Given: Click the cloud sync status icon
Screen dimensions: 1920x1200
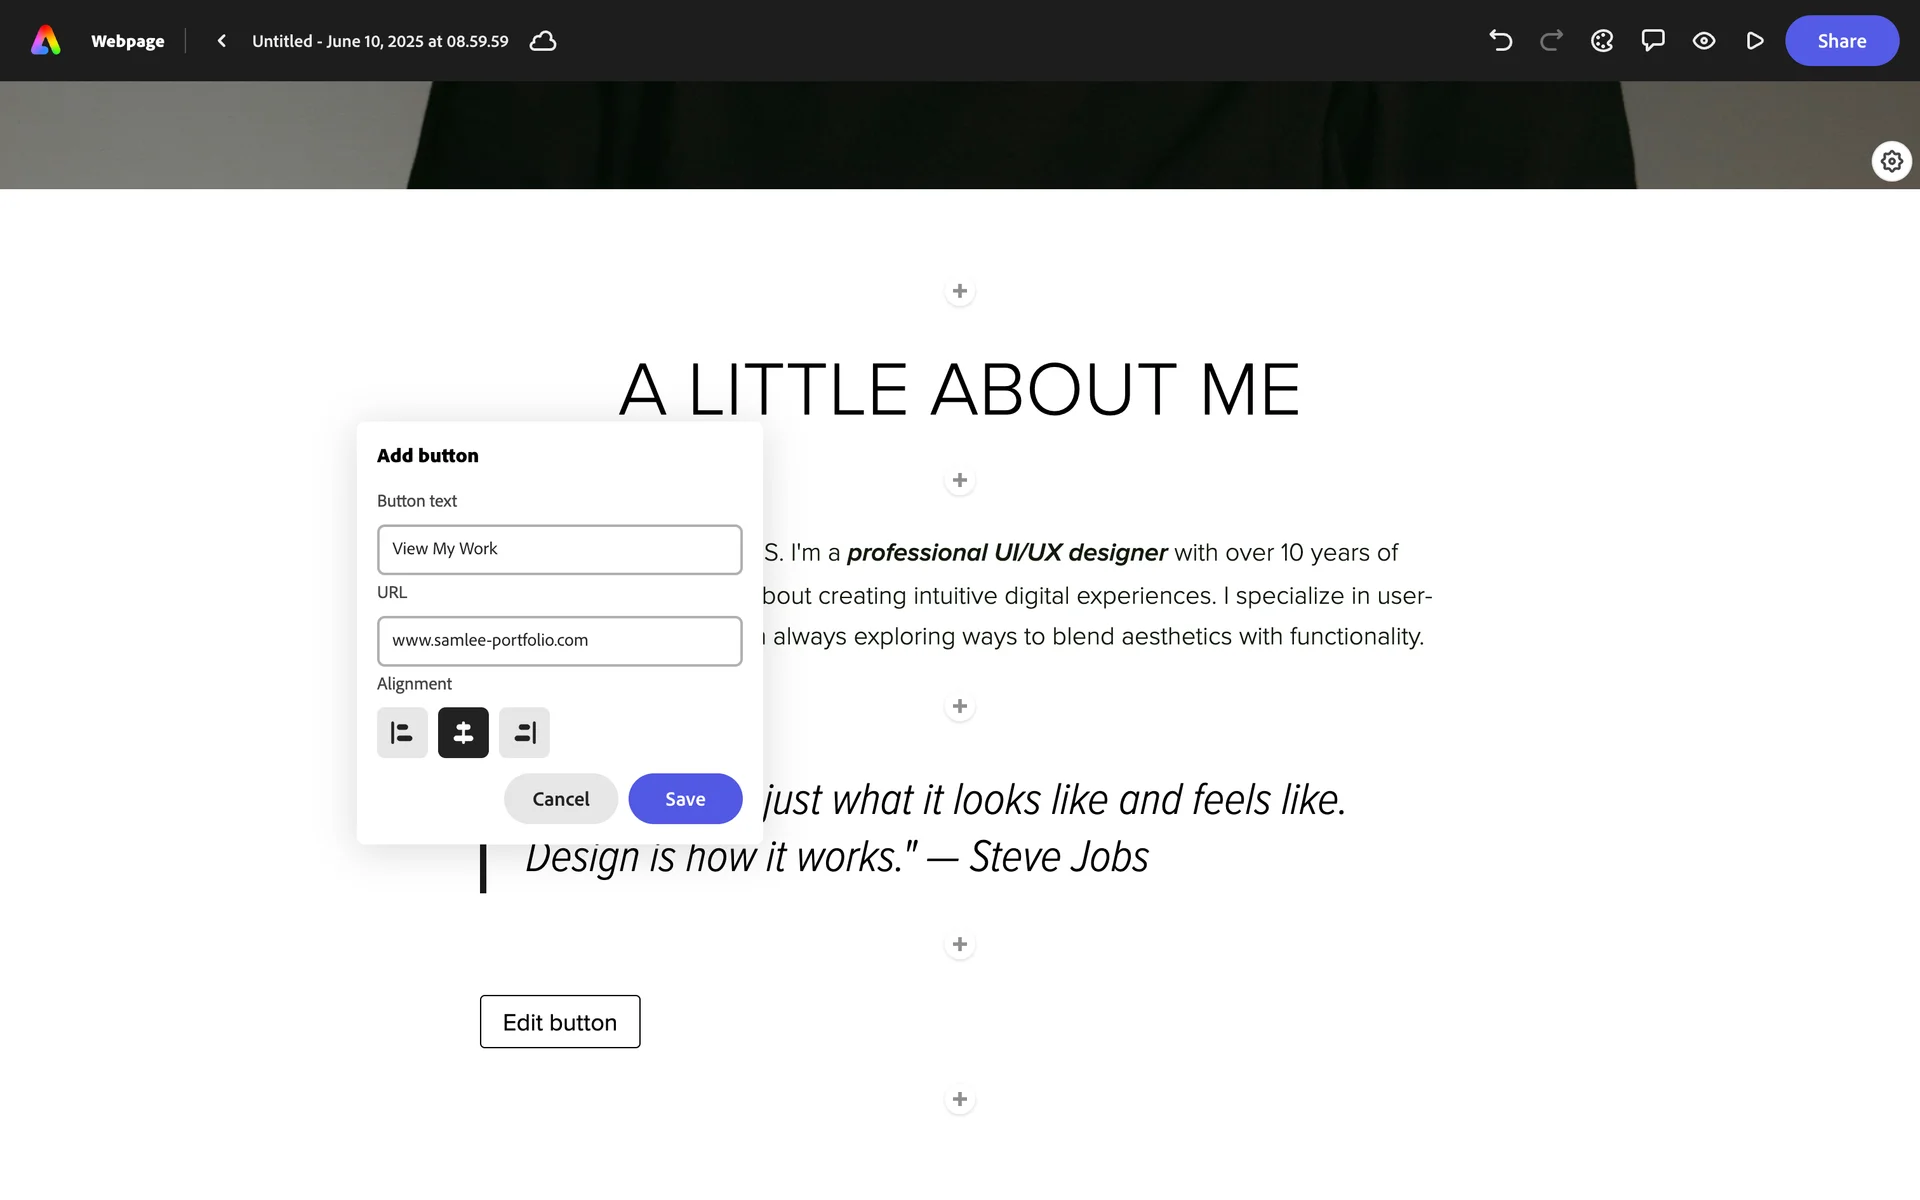Looking at the screenshot, I should [x=543, y=41].
